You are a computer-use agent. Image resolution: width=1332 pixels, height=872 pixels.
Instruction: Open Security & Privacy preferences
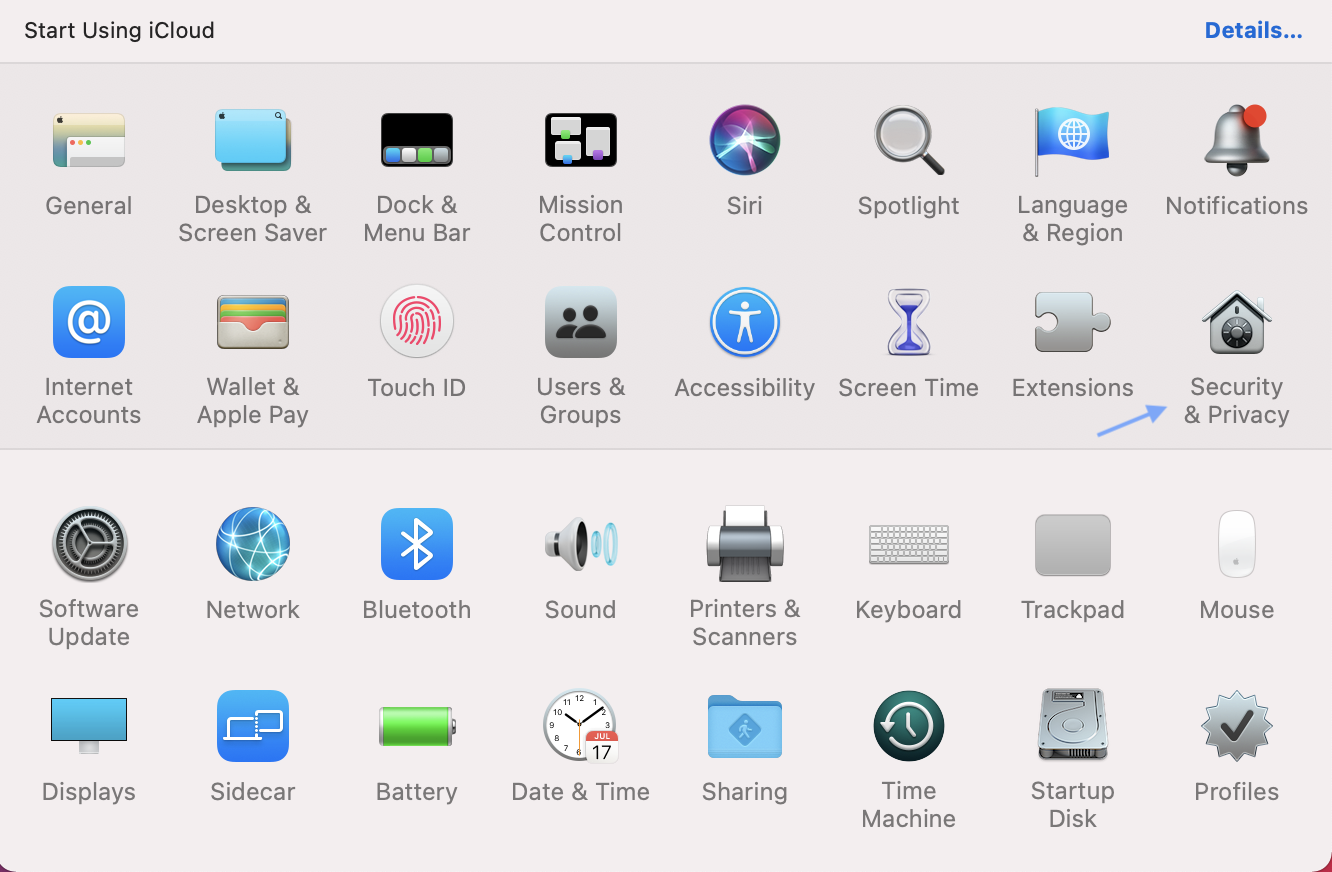(x=1237, y=322)
